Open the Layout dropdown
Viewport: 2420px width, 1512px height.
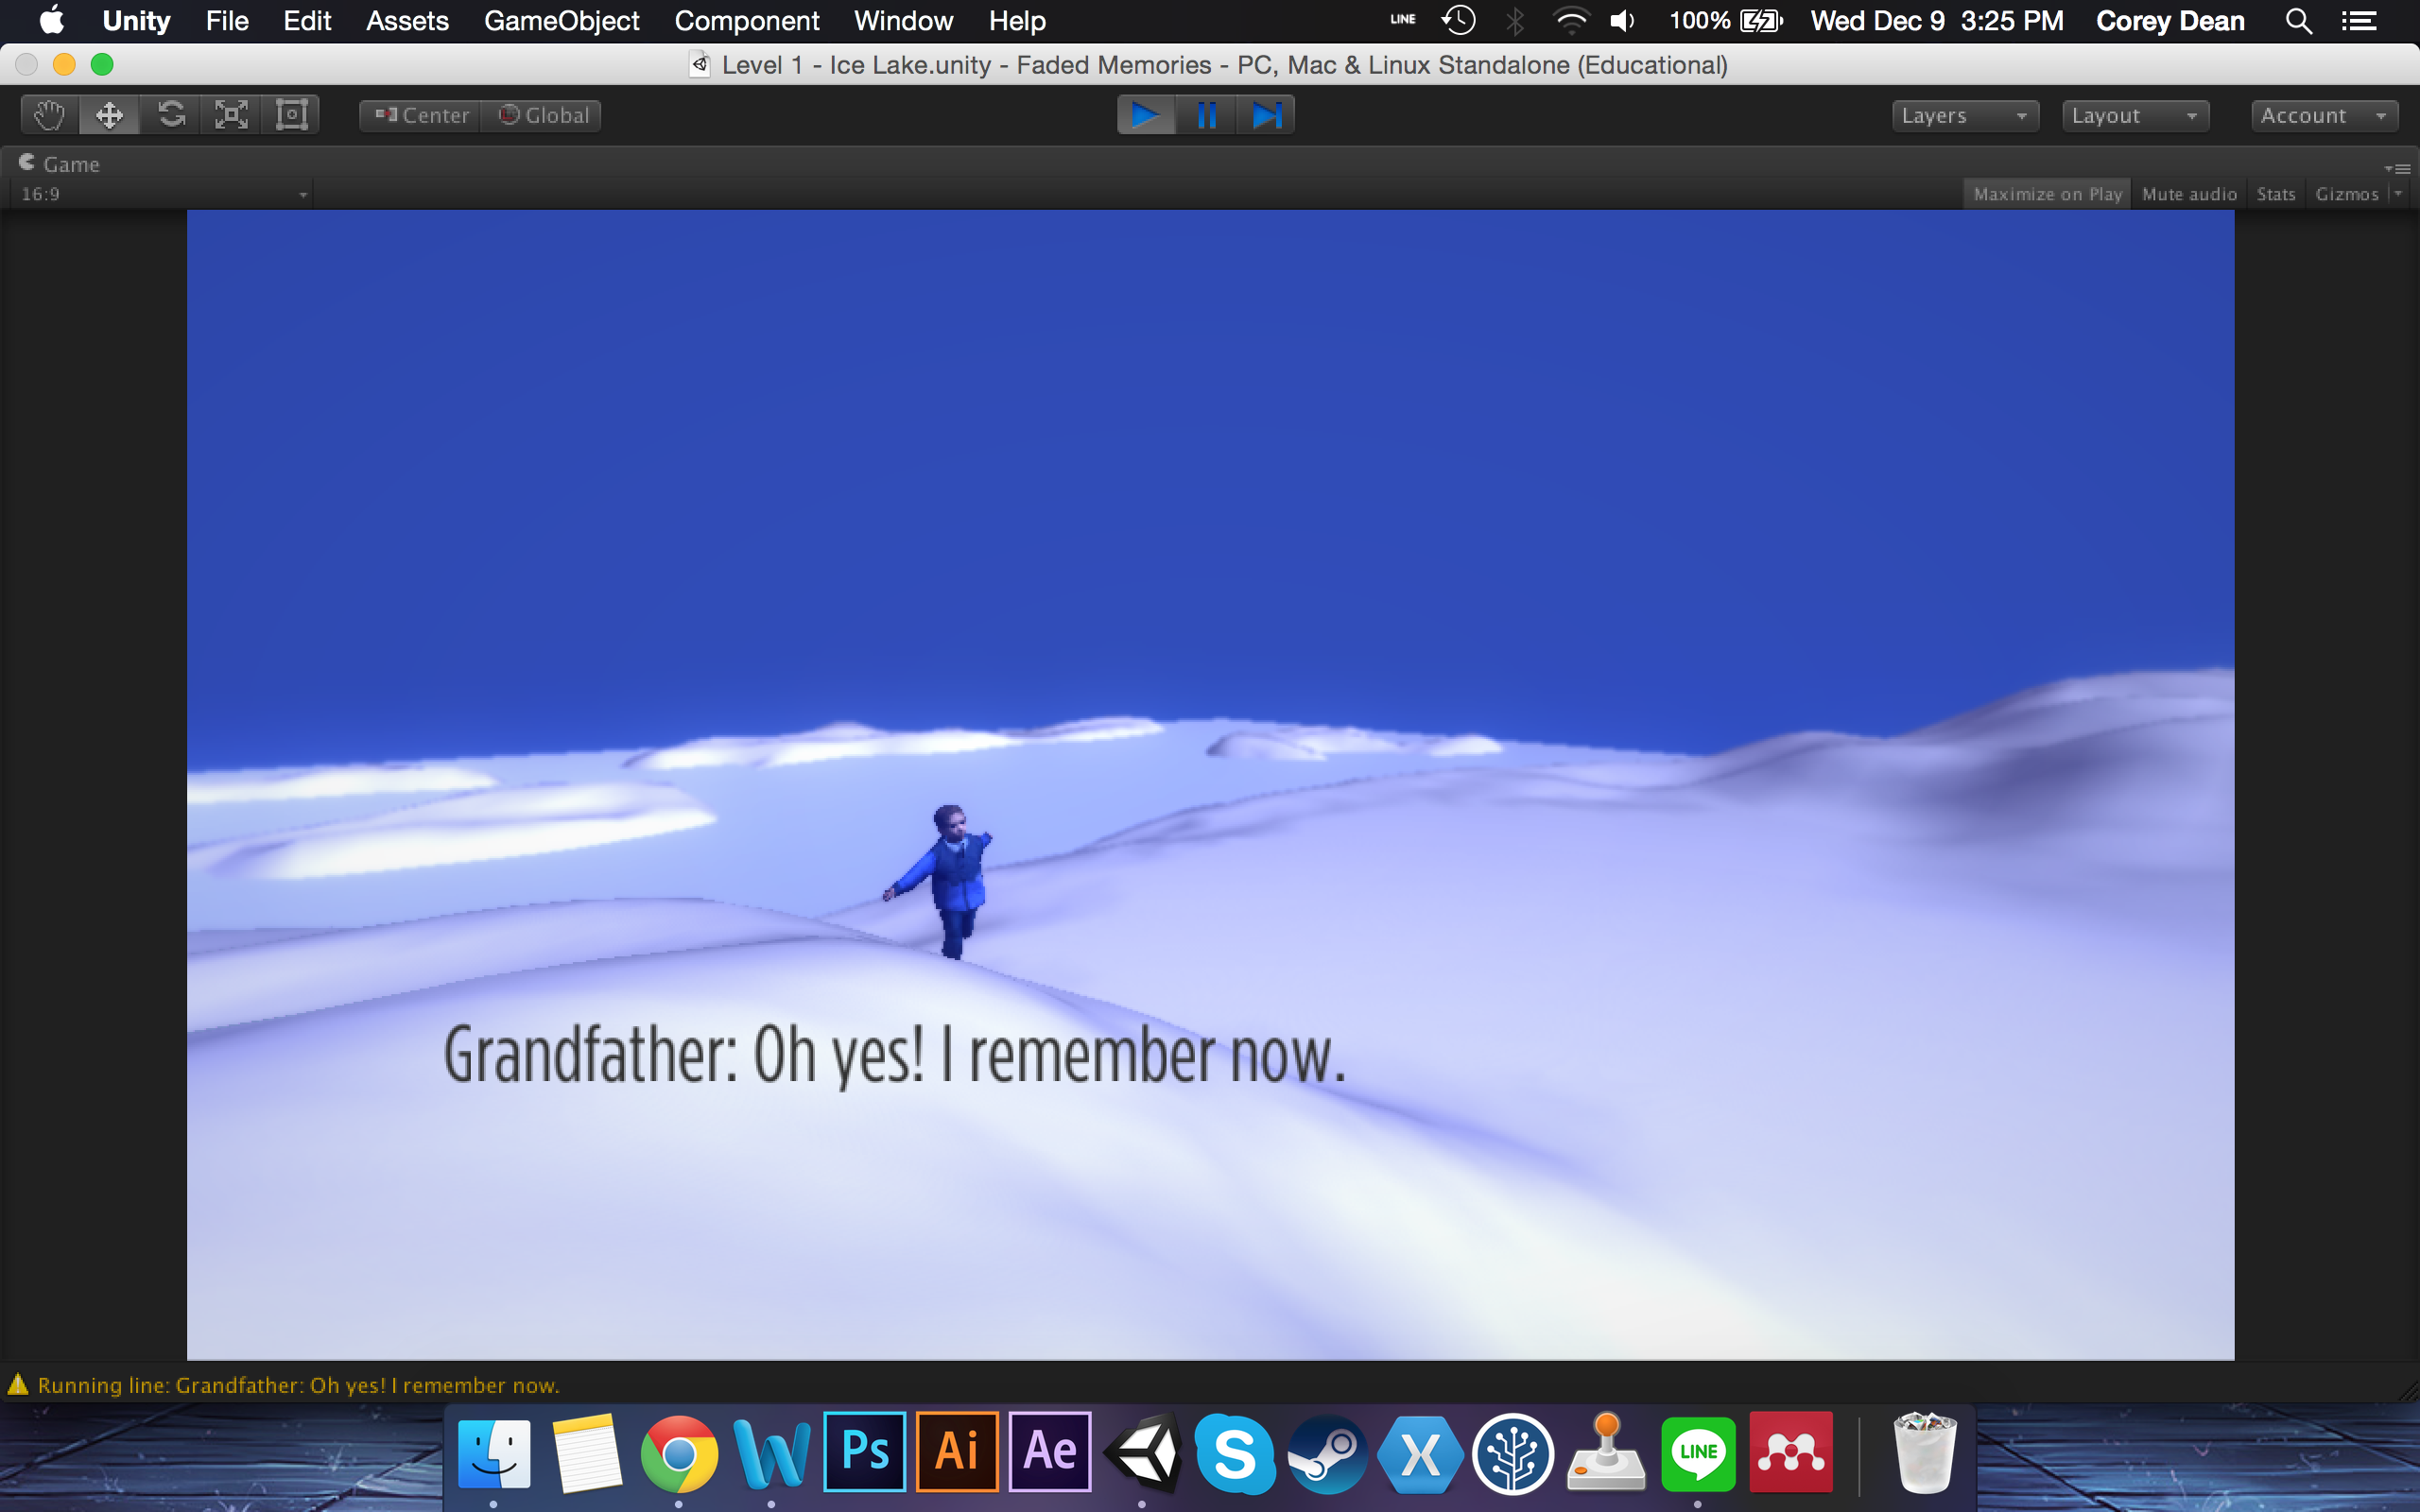(2134, 116)
